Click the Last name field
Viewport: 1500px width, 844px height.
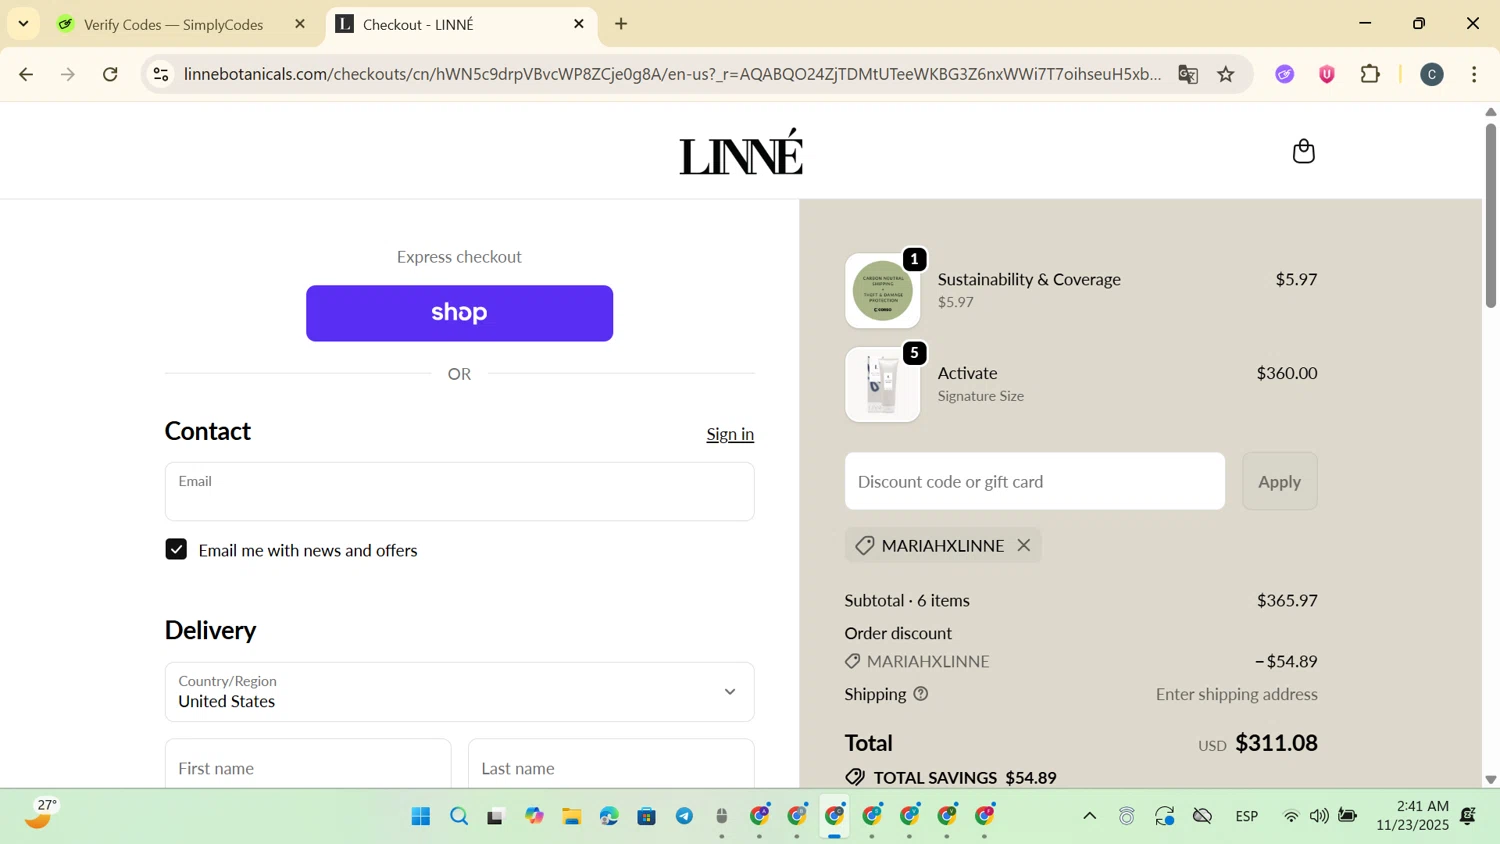click(x=611, y=766)
